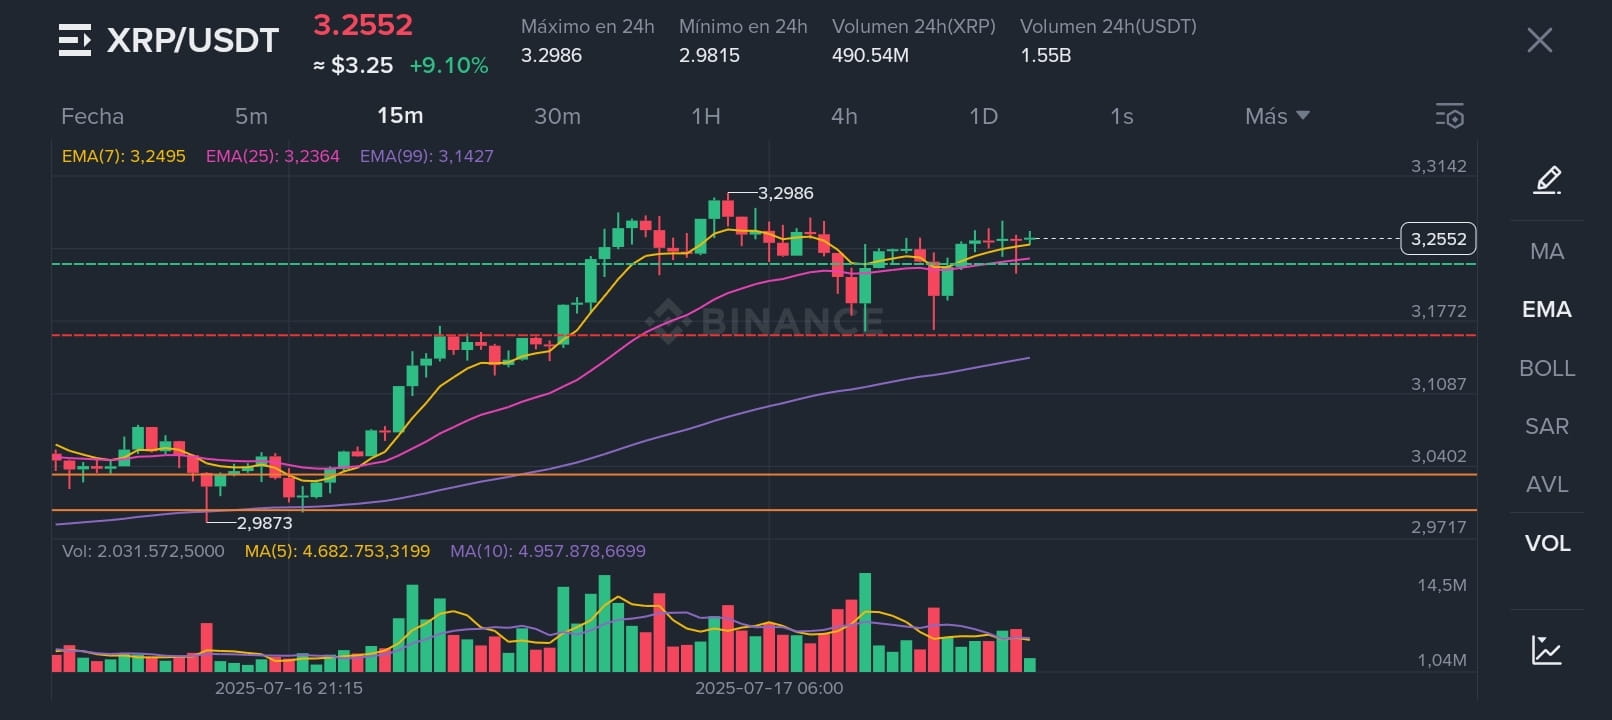
Task: Select the 30m timeframe
Action: pos(557,116)
